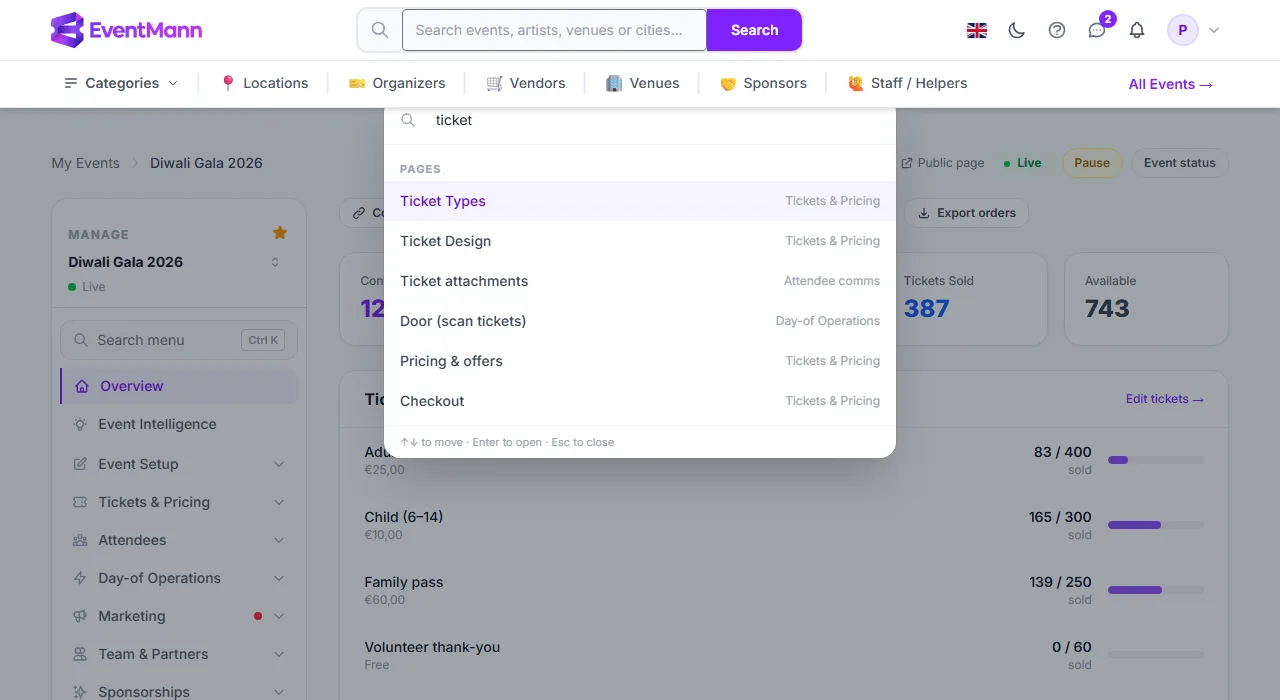
Task: Click the Child (6–14) sold progress bar
Action: click(1156, 525)
